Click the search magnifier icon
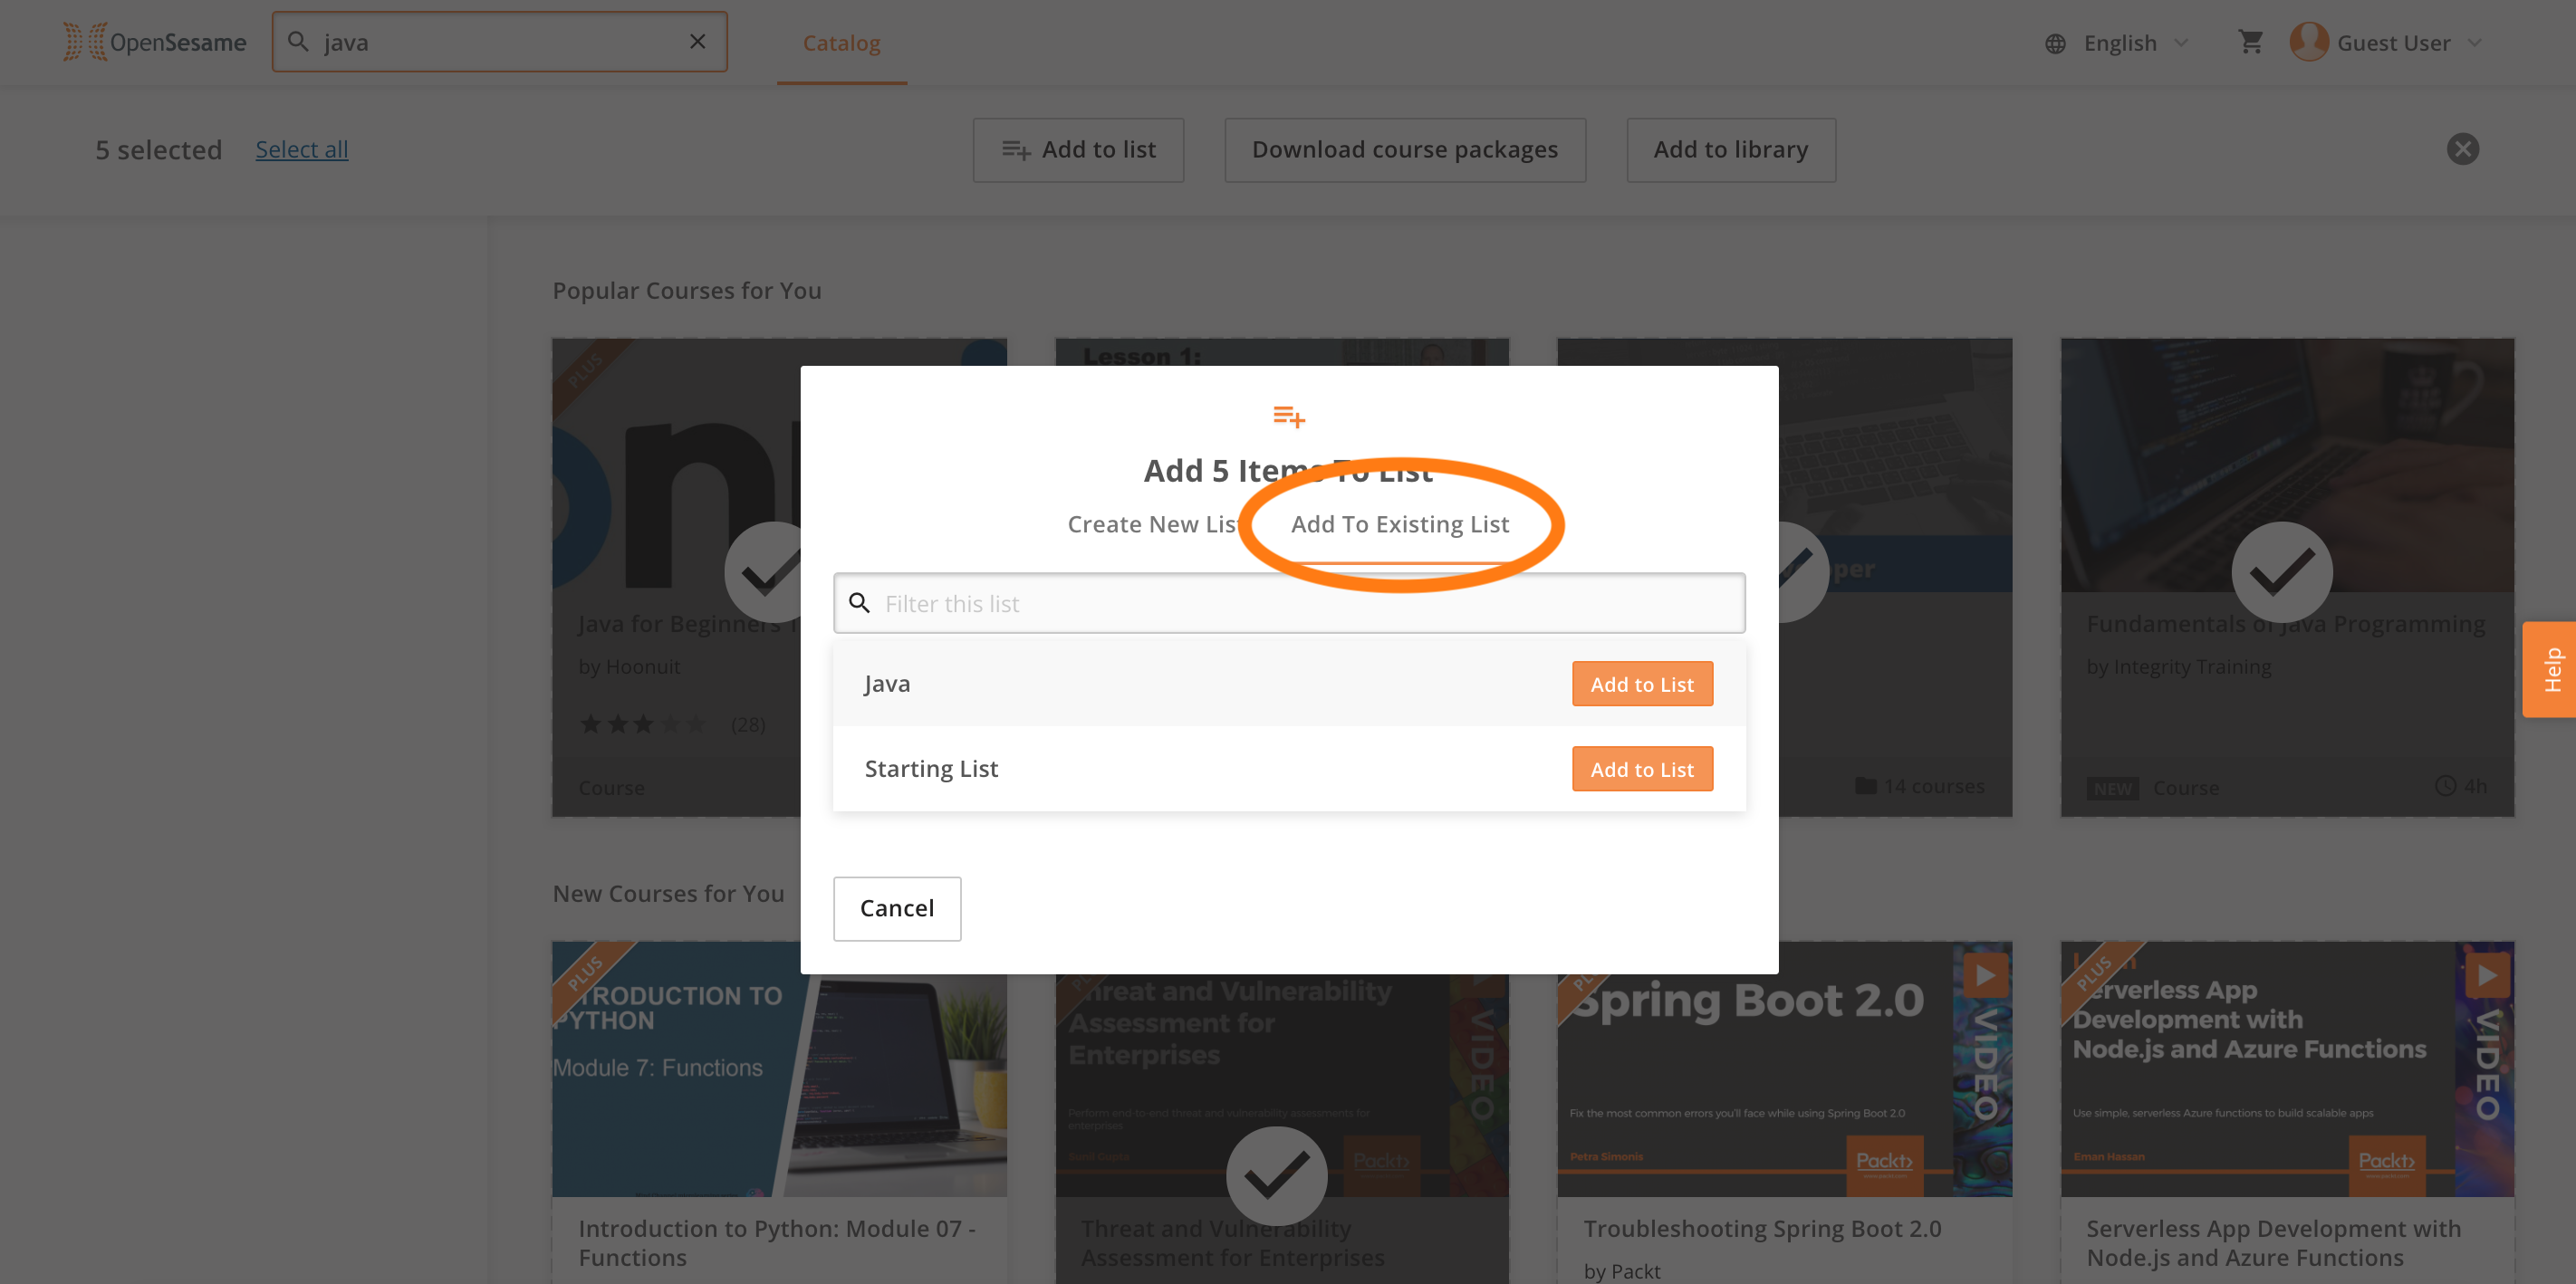Viewport: 2576px width, 1284px height. 298,42
